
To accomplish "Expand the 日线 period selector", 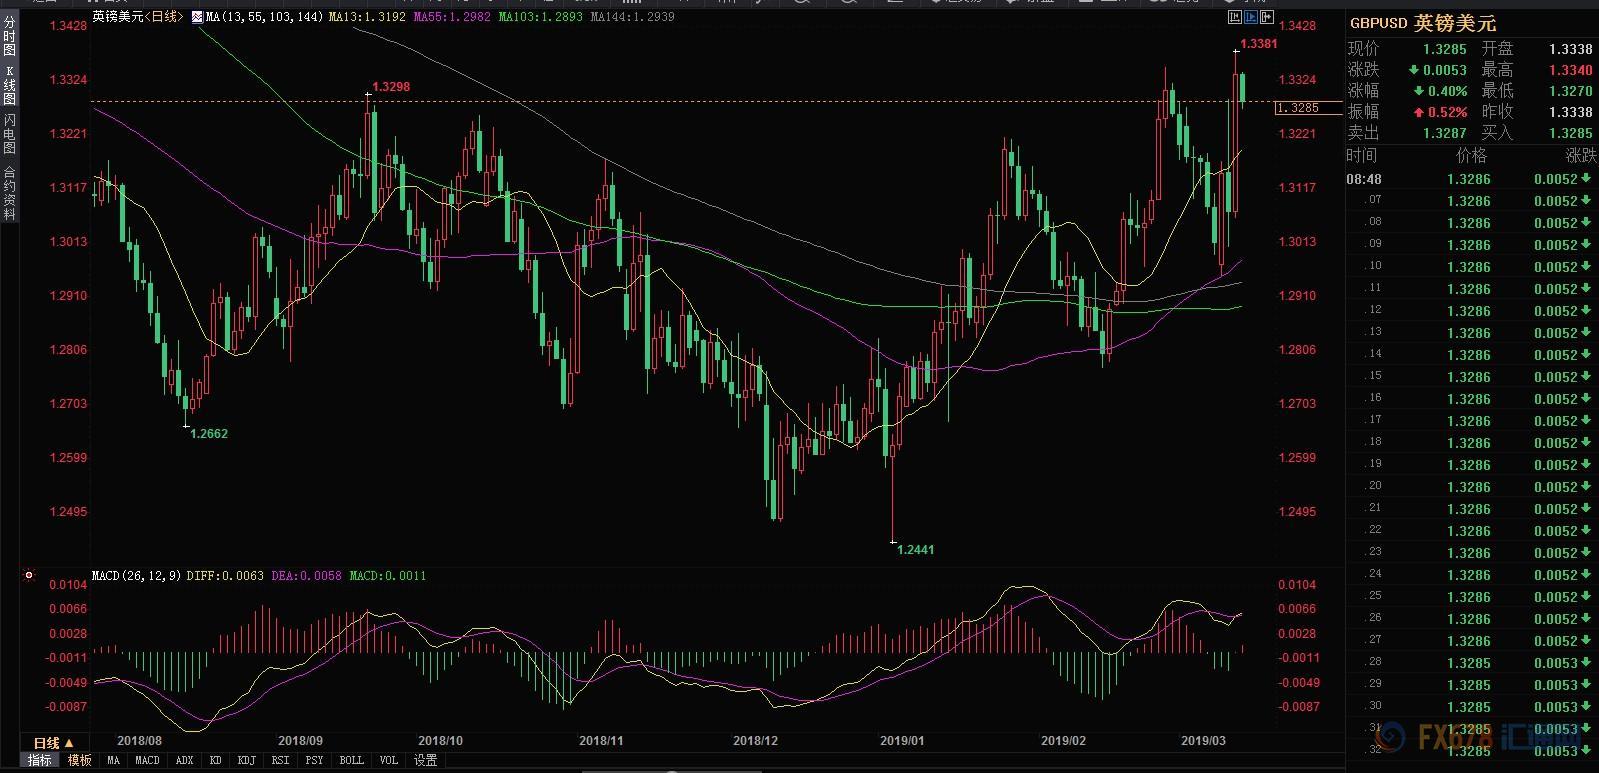I will coord(54,743).
